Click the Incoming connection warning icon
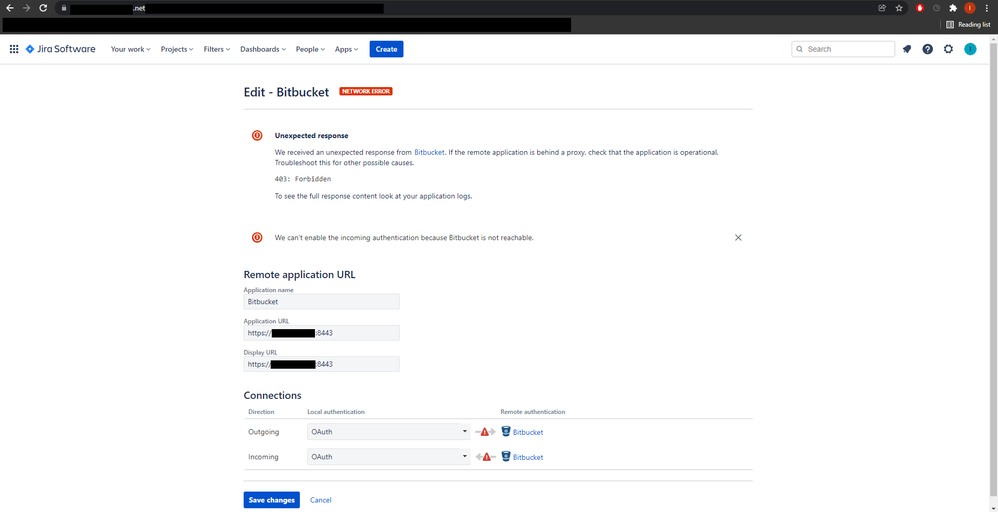Image resolution: width=998 pixels, height=512 pixels. 485,457
